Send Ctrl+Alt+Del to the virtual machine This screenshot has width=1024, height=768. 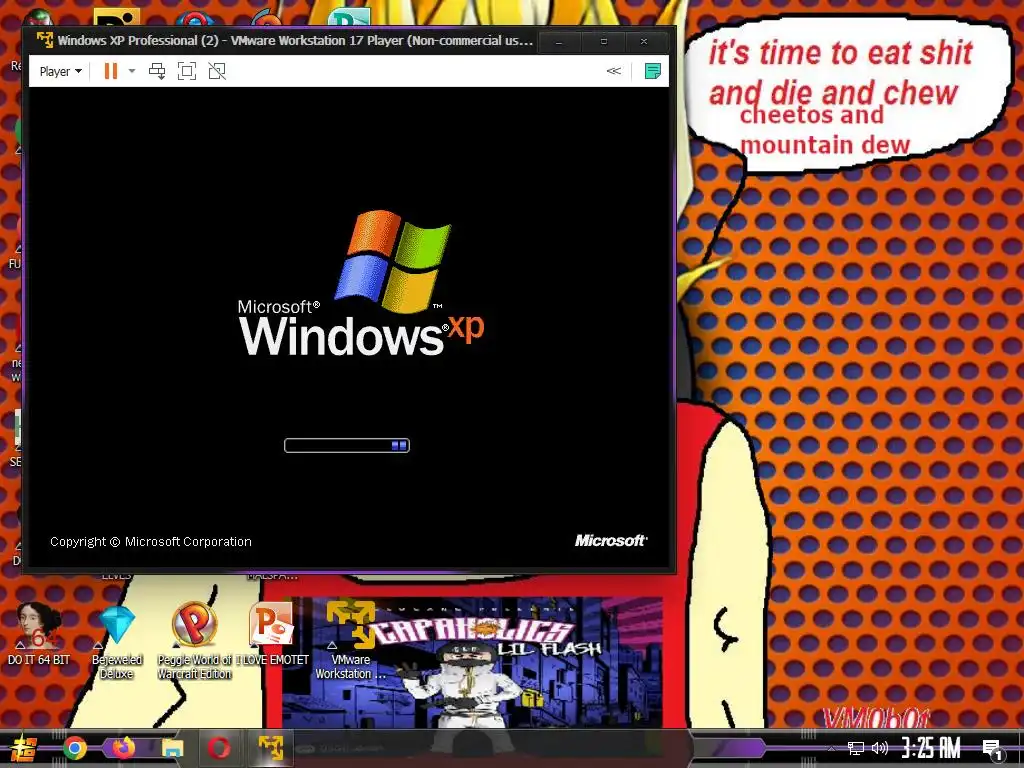coord(157,71)
